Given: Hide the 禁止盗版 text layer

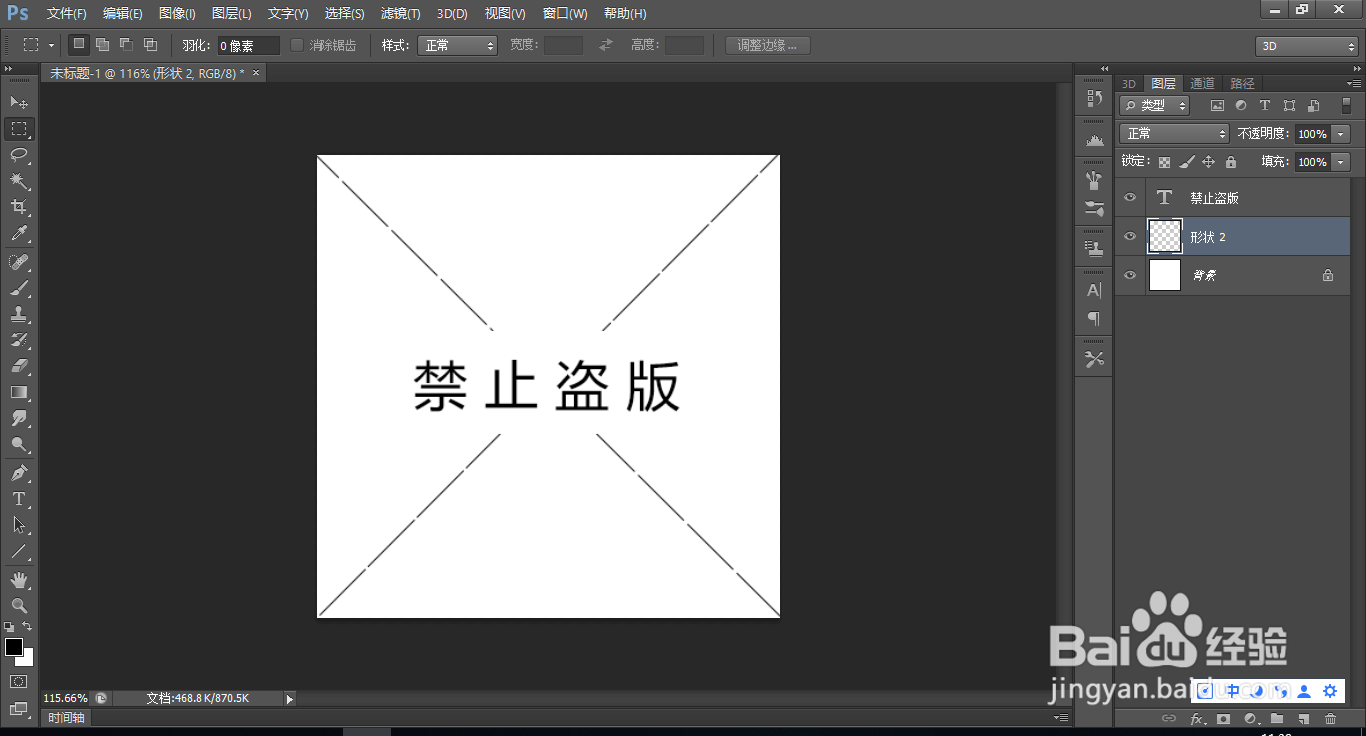Looking at the screenshot, I should click(1130, 198).
